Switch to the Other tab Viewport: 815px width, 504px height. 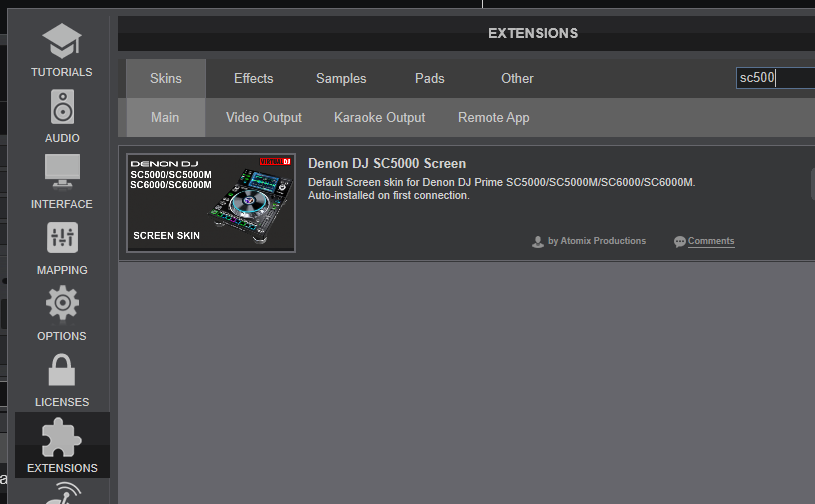pos(517,78)
